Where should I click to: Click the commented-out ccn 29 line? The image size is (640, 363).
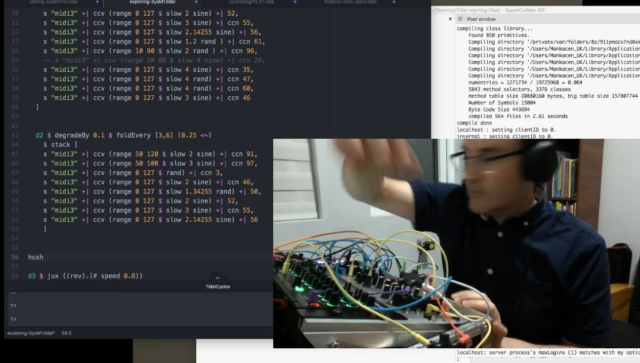[x=154, y=60]
